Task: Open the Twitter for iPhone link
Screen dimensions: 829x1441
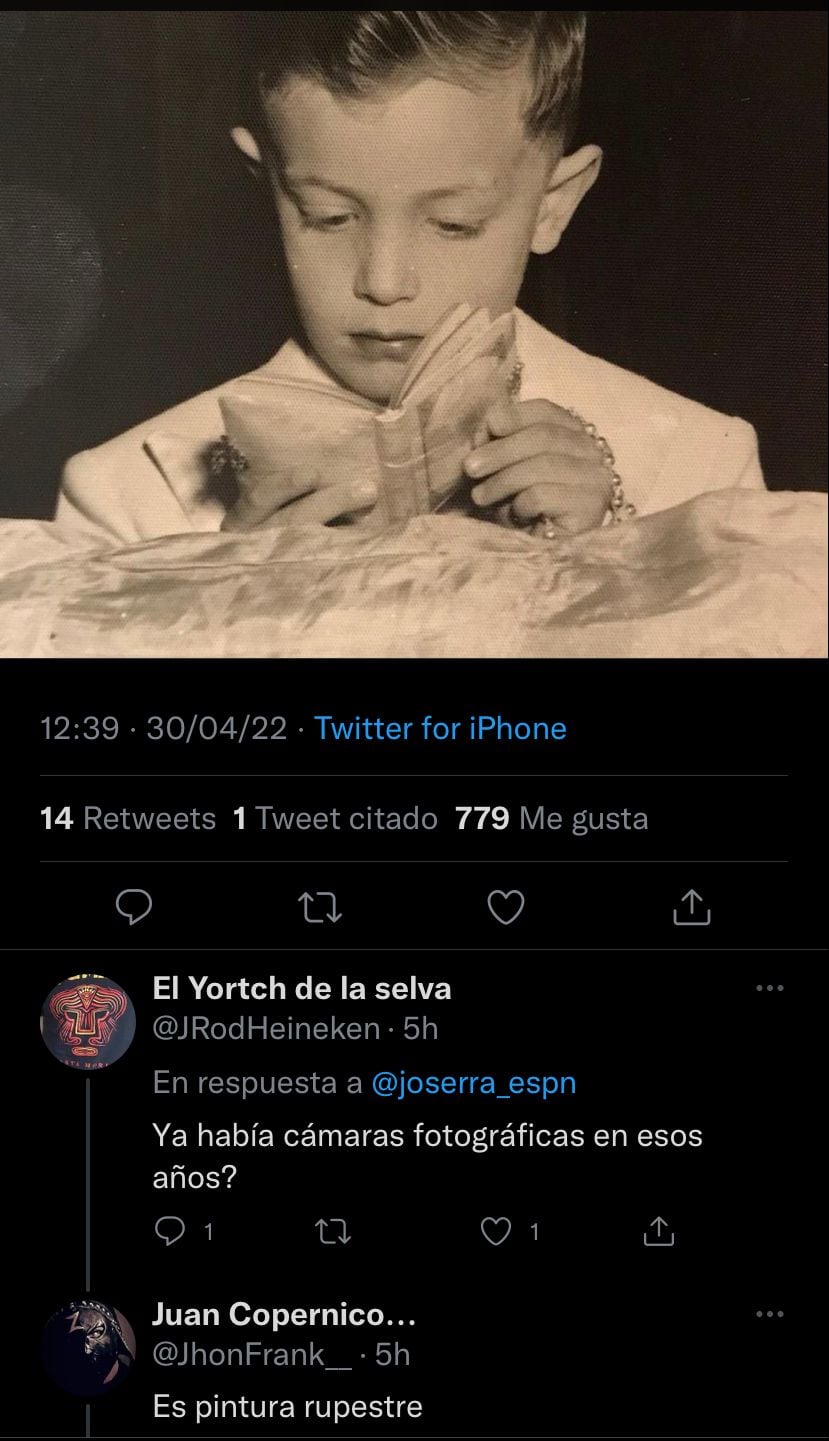Action: 440,728
